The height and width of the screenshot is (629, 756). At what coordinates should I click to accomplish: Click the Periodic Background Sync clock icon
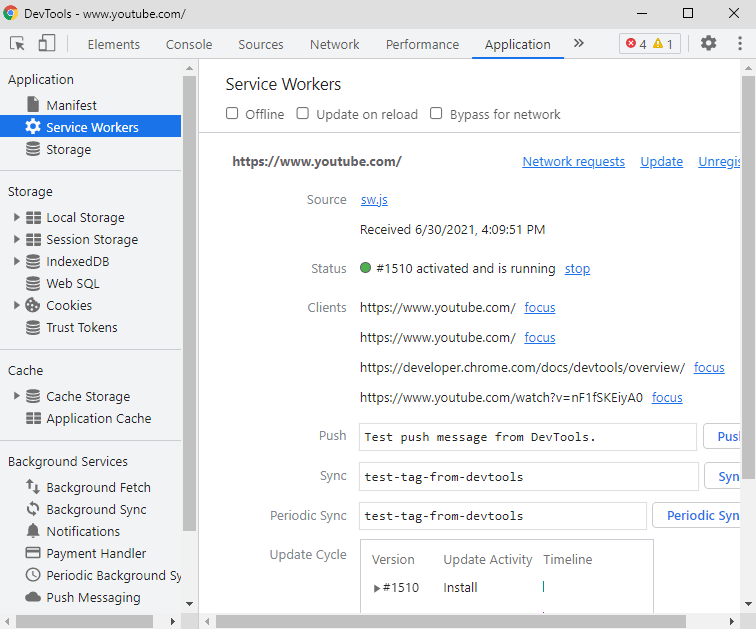pyautogui.click(x=33, y=575)
